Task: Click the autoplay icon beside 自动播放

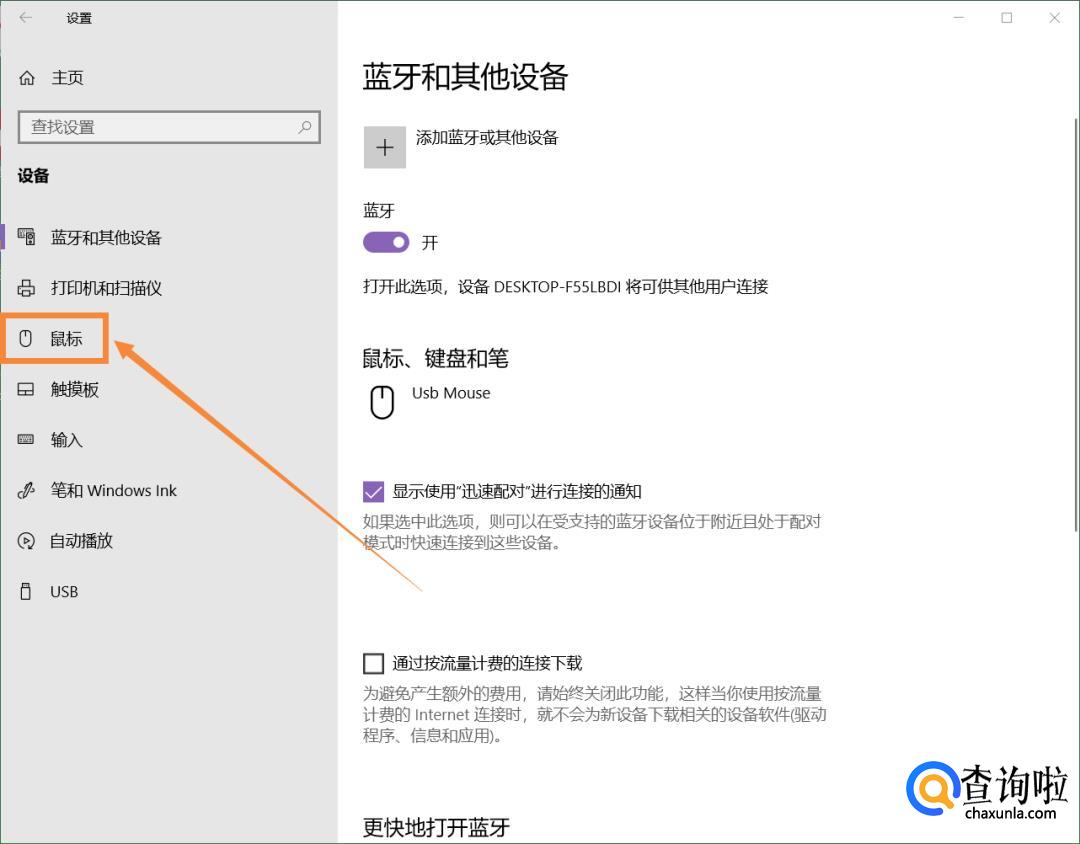Action: click(26, 541)
